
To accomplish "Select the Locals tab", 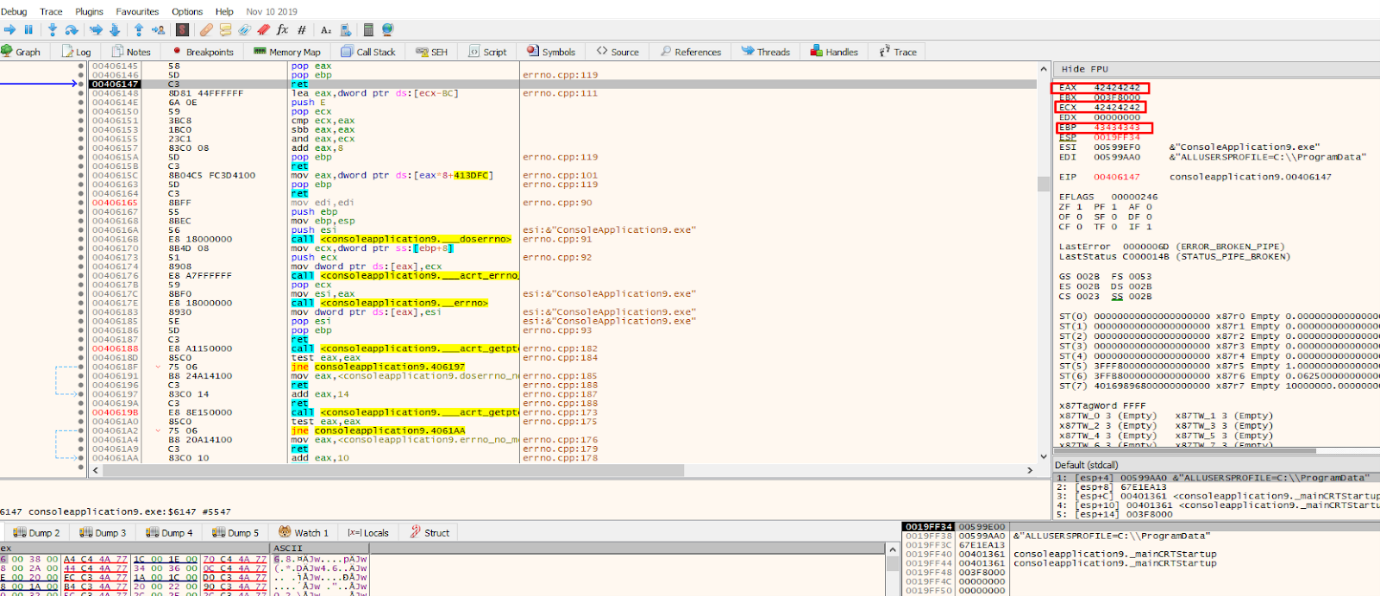I will tap(368, 533).
